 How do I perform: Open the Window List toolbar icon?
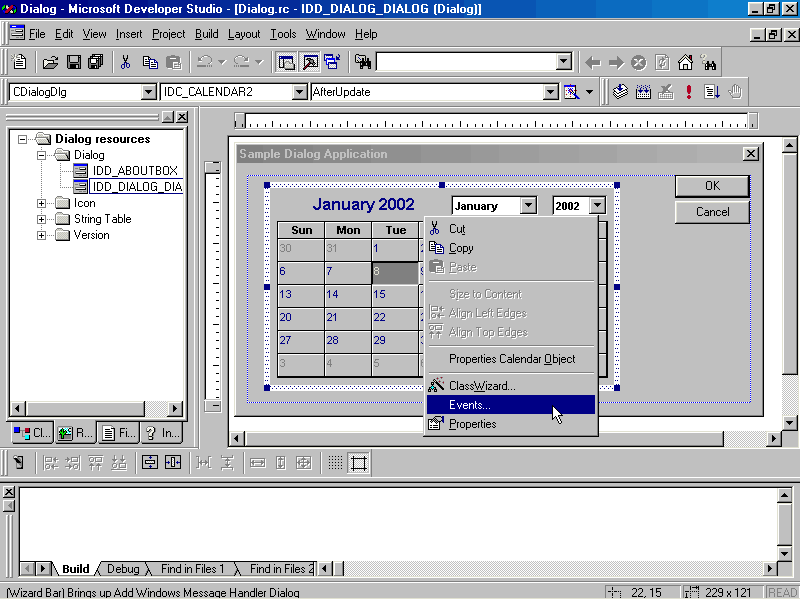[x=332, y=62]
